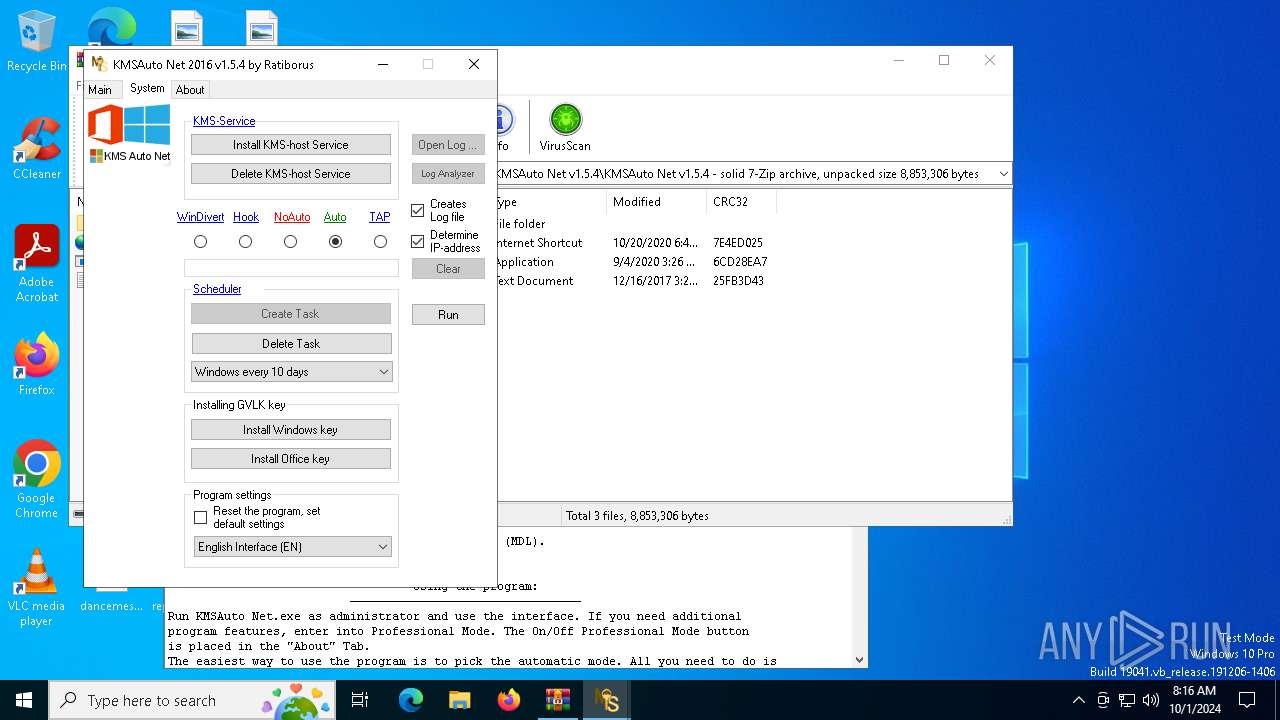Expand the WinRAR archive path dropdown
The width and height of the screenshot is (1280, 720).
click(x=1003, y=174)
